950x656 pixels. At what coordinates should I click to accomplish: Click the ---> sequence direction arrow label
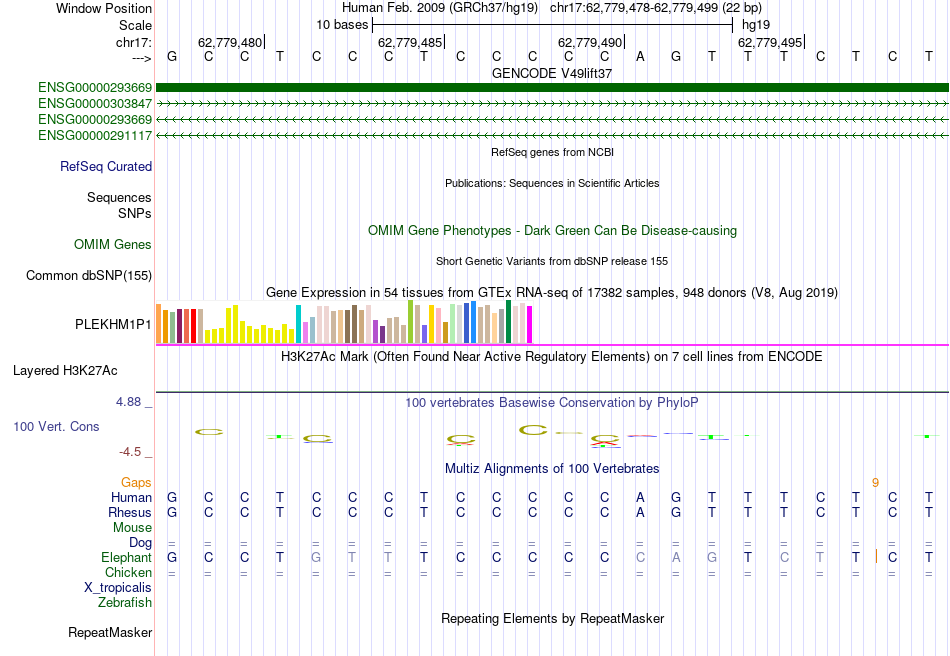click(x=141, y=58)
